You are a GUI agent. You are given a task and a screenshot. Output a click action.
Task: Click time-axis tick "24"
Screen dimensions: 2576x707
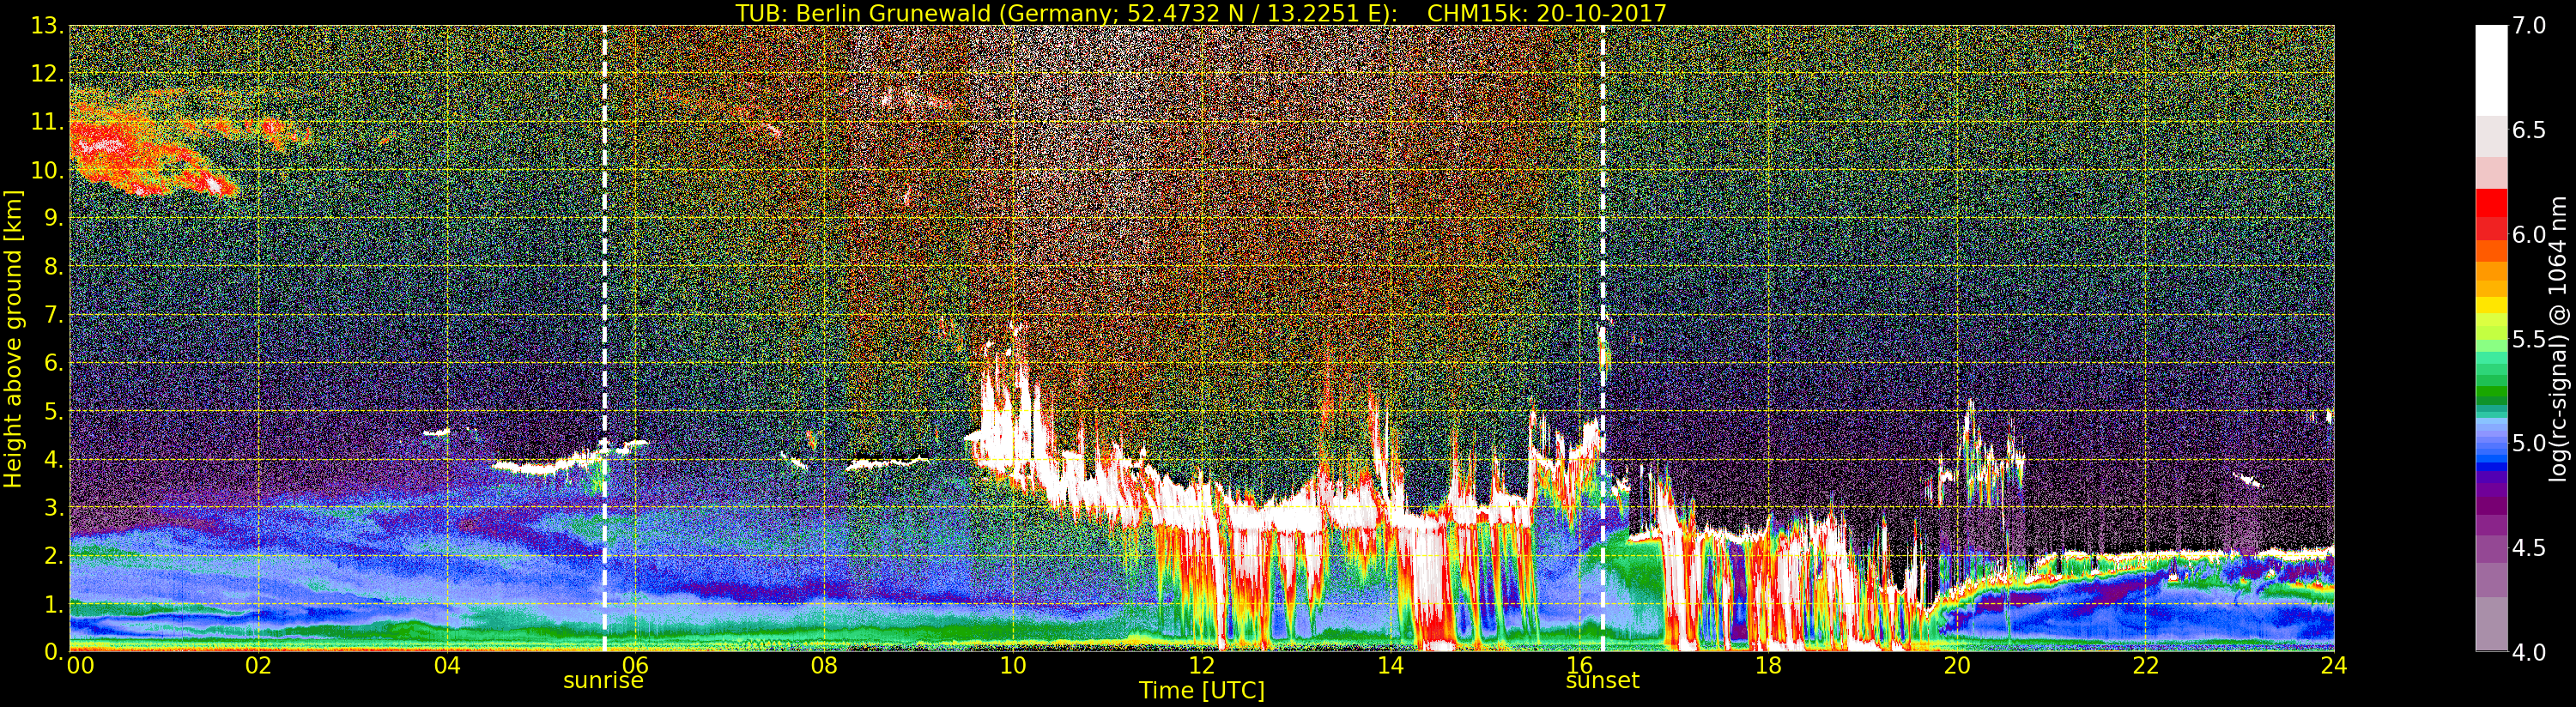(2334, 665)
